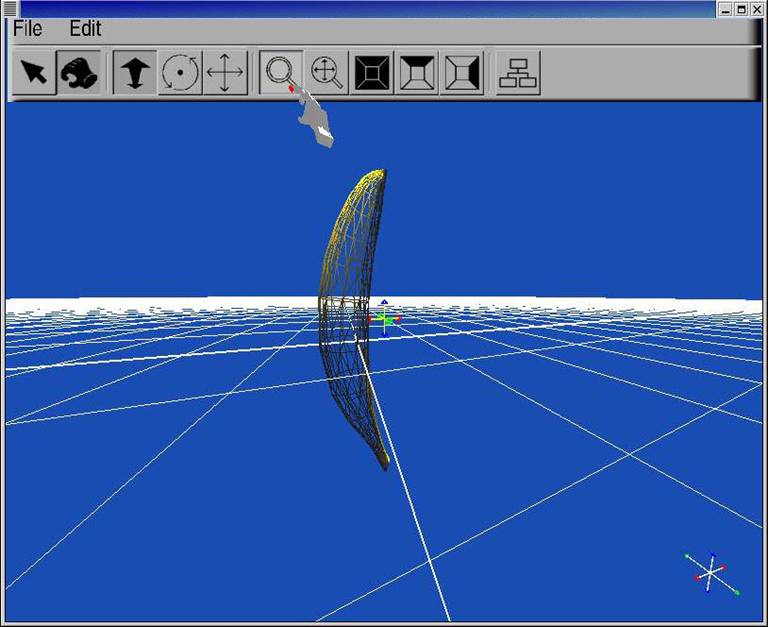Activate the magnifier zoom tool
Screen dimensions: 768x627
click(281, 72)
